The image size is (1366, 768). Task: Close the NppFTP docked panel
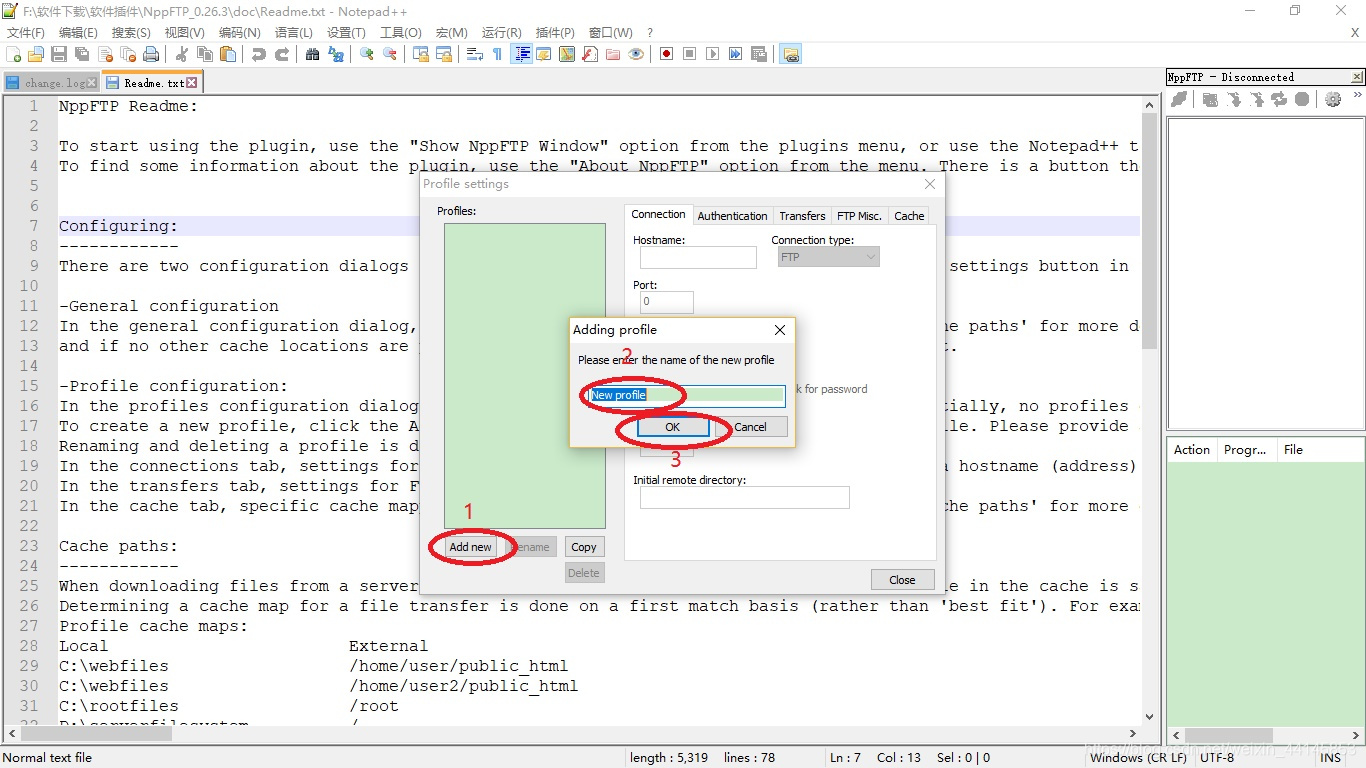click(x=1357, y=77)
